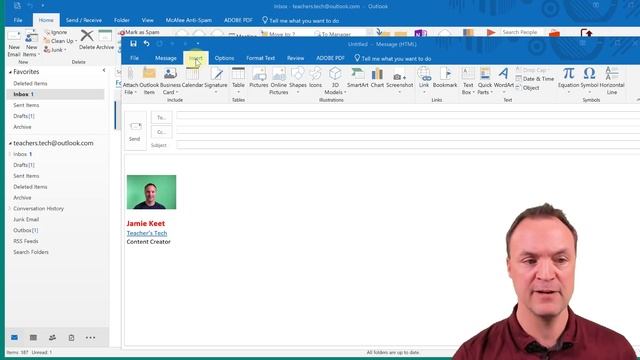
Task: Click Date & Time in Text group
Action: [535, 79]
